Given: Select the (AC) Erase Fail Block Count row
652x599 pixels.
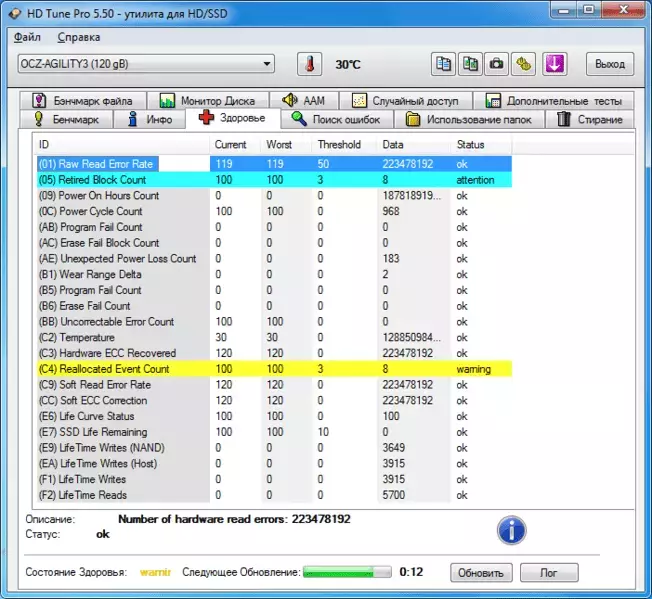Looking at the screenshot, I should tap(274, 243).
